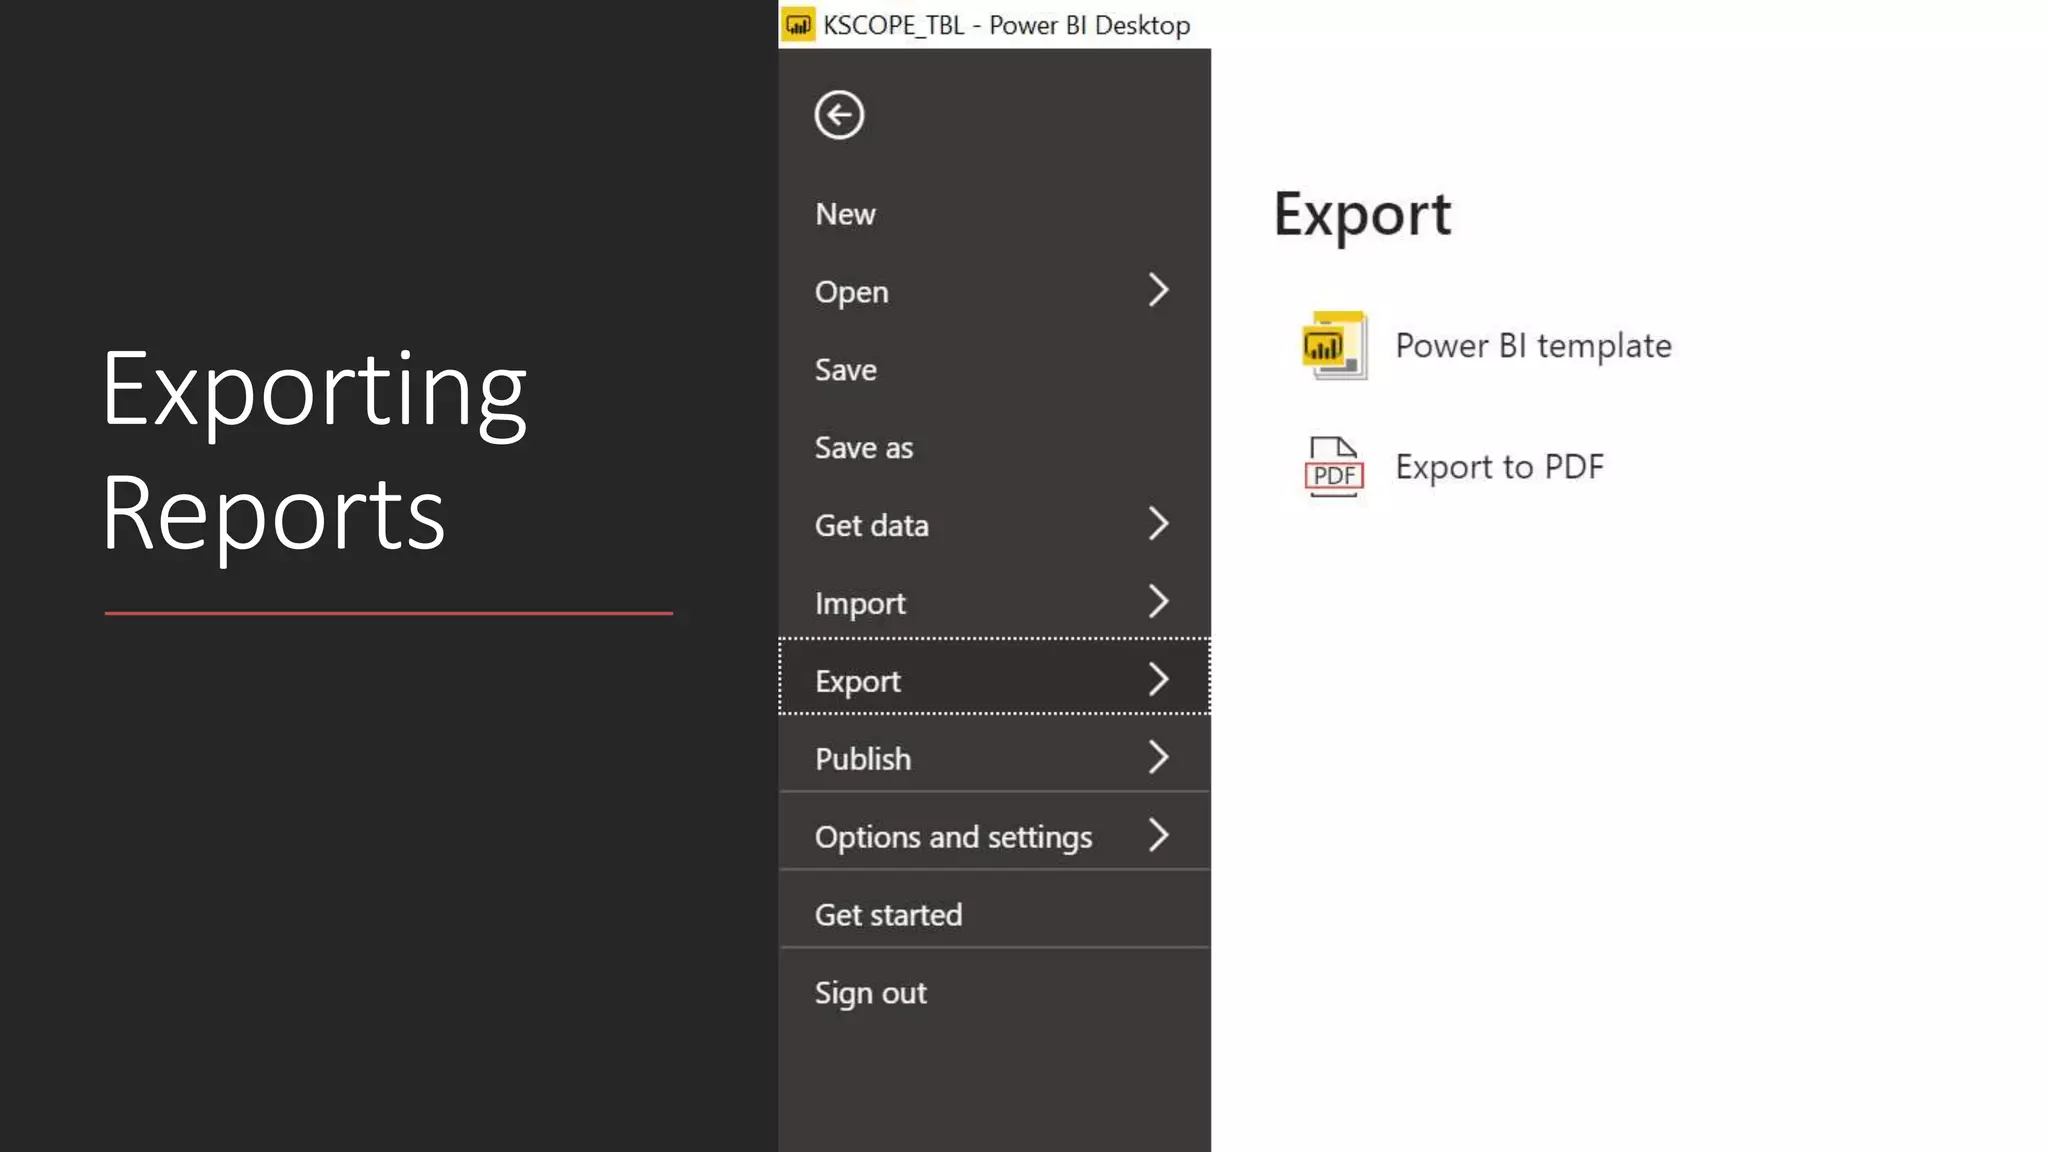This screenshot has height=1152, width=2048.
Task: Open the Get data menu entry
Action: point(994,525)
